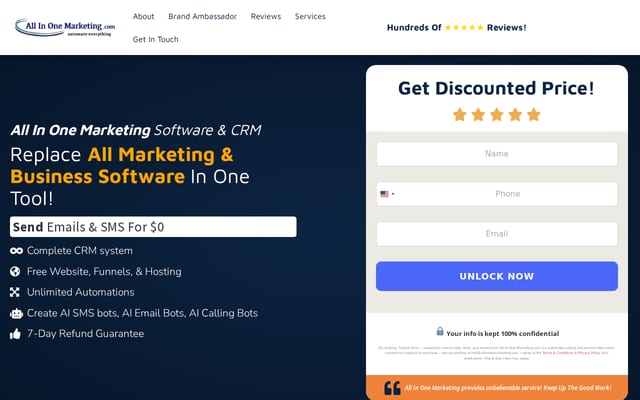Click 'Free Website, Funnels, & Hosting' text
The height and width of the screenshot is (400, 640).
104,271
